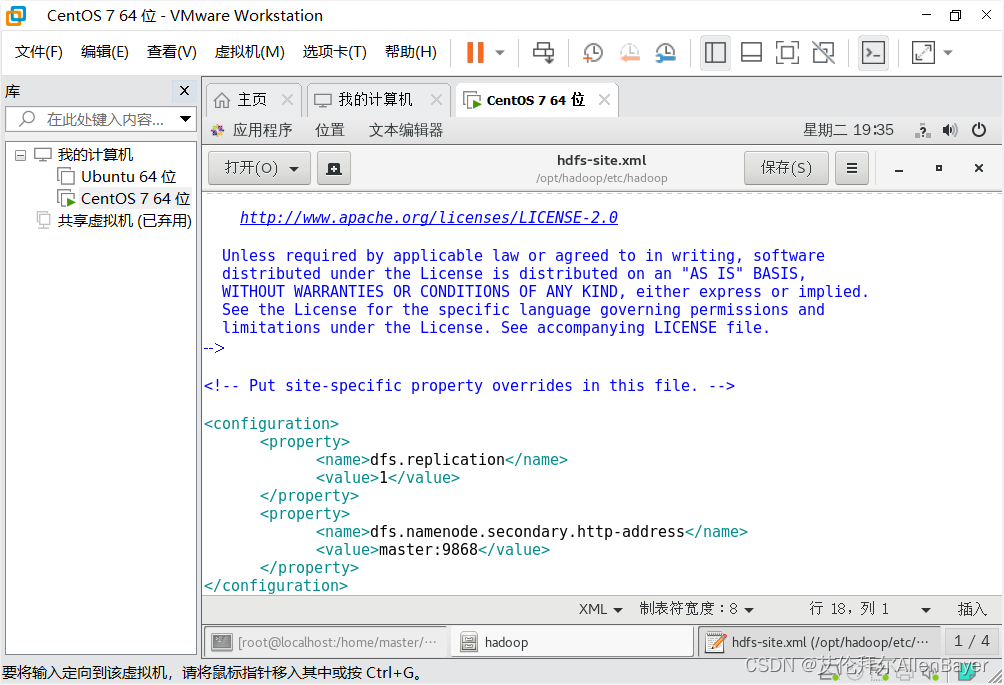Click the unity mode icon
Screen dimensions: 1004x685
coord(823,52)
